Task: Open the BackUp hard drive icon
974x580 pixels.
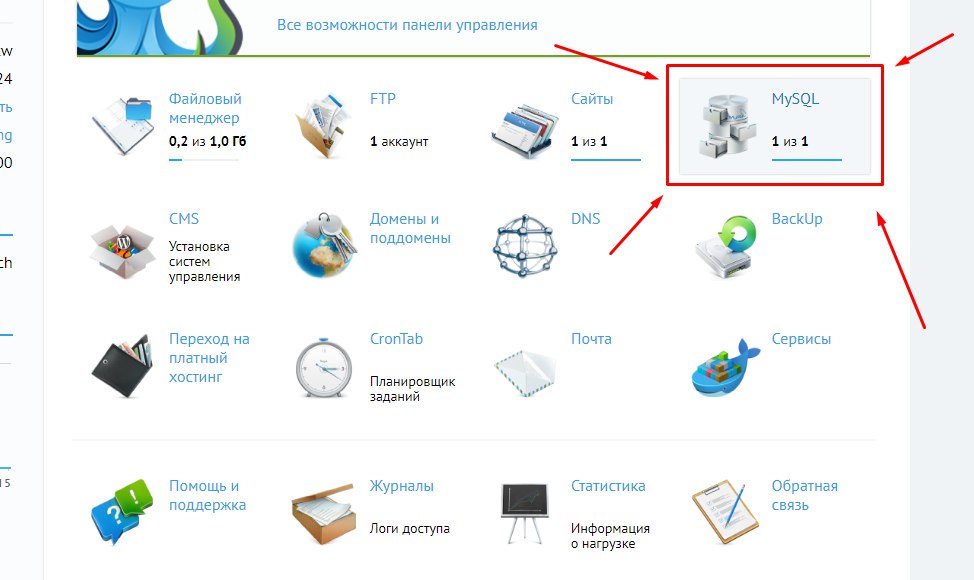Action: 726,247
